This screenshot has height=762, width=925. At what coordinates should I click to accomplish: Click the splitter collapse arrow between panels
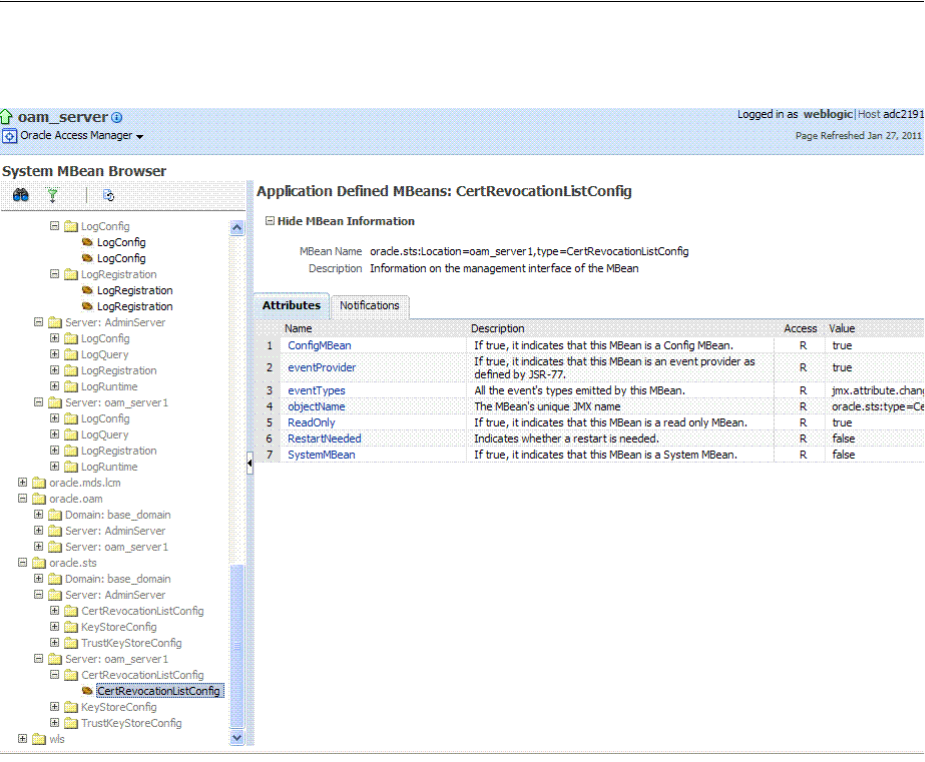point(250,464)
